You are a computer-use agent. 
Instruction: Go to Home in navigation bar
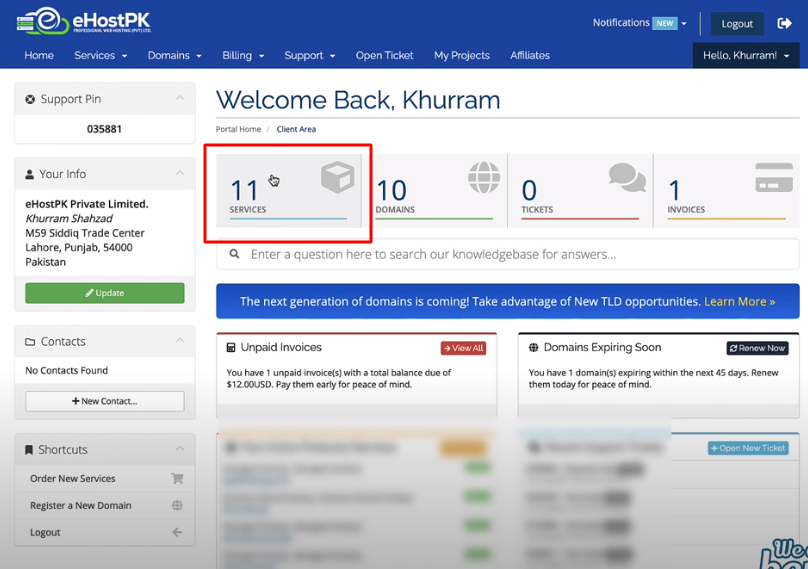click(x=39, y=55)
